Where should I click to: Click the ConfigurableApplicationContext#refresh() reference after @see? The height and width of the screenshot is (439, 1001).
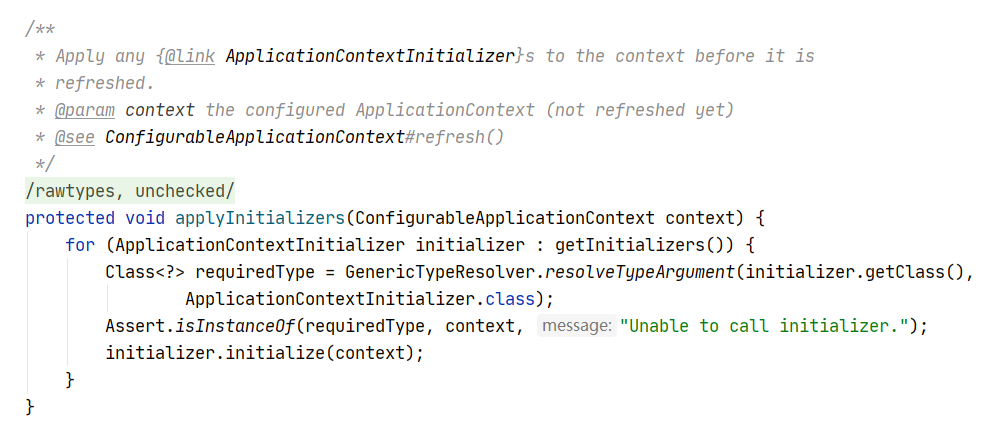pyautogui.click(x=304, y=137)
